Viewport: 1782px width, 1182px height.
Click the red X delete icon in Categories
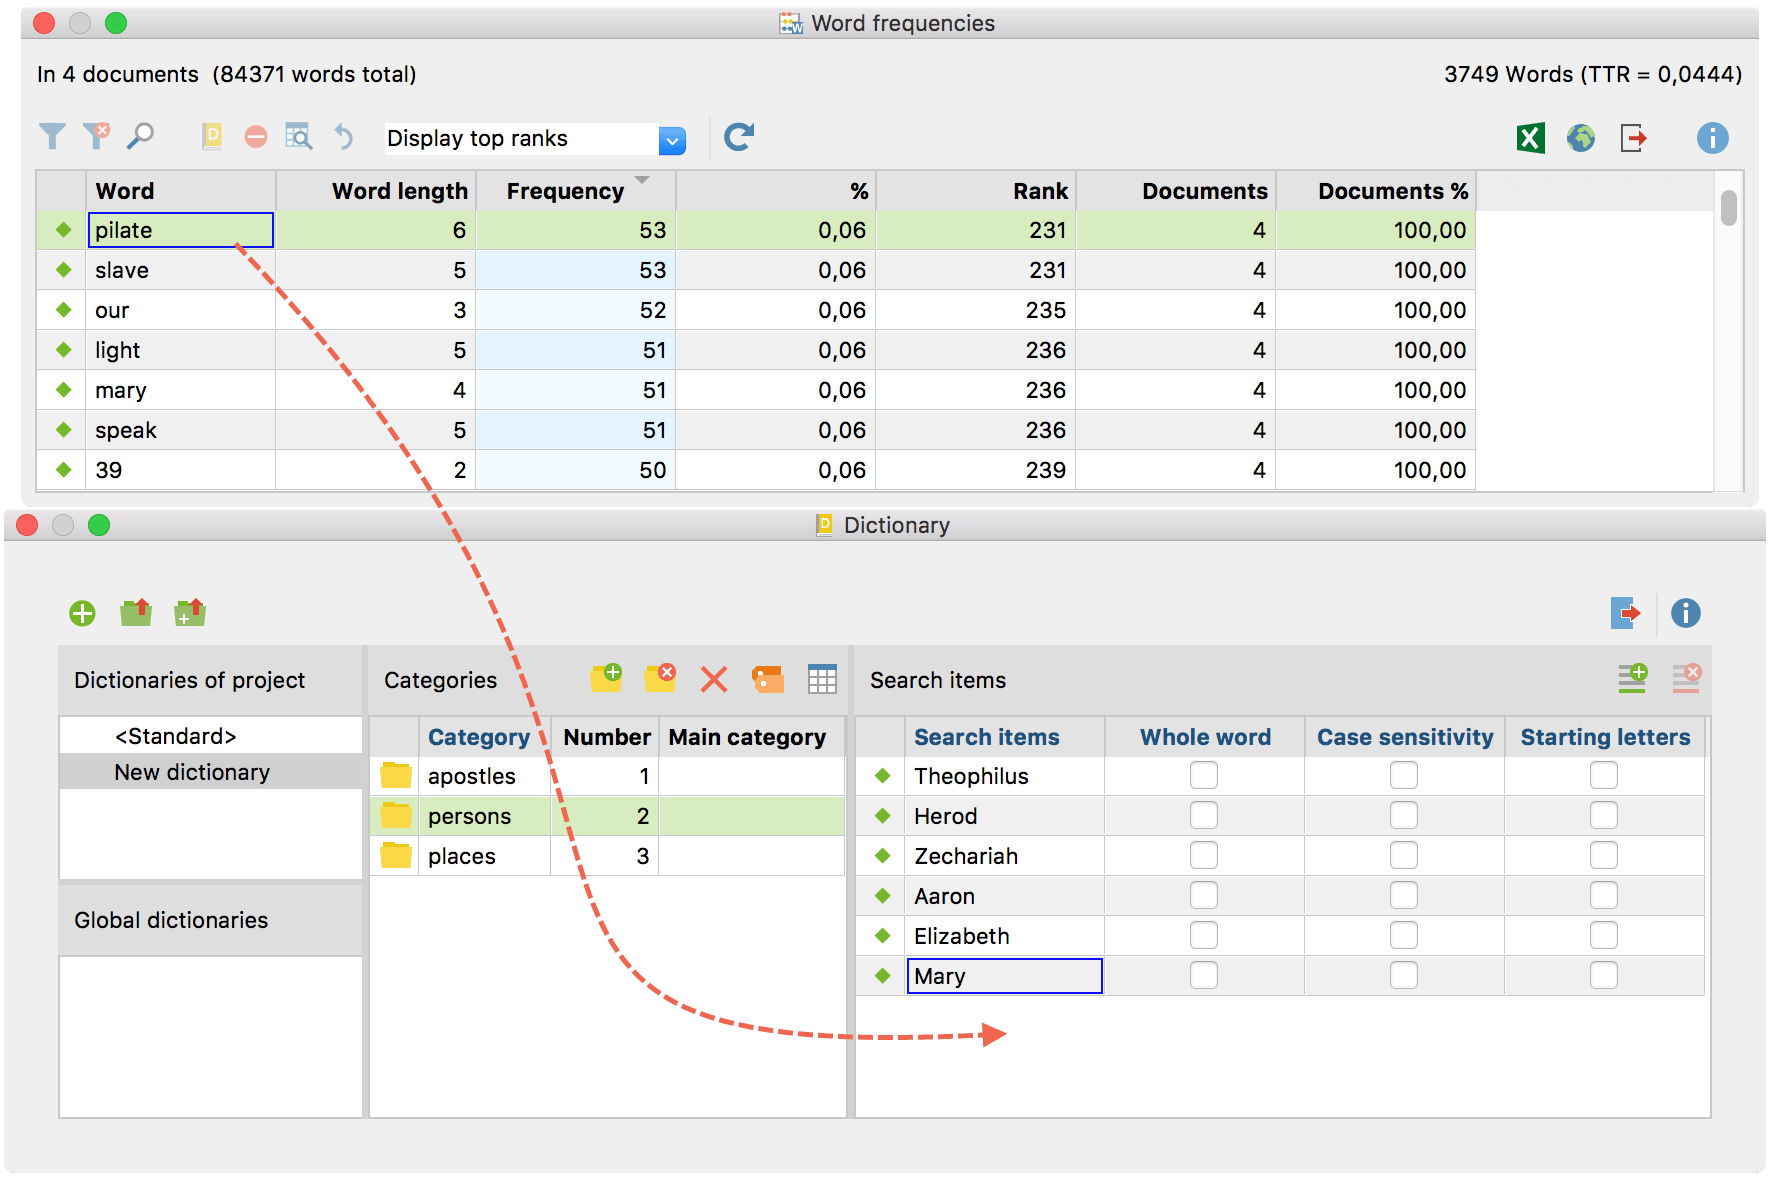[x=713, y=680]
